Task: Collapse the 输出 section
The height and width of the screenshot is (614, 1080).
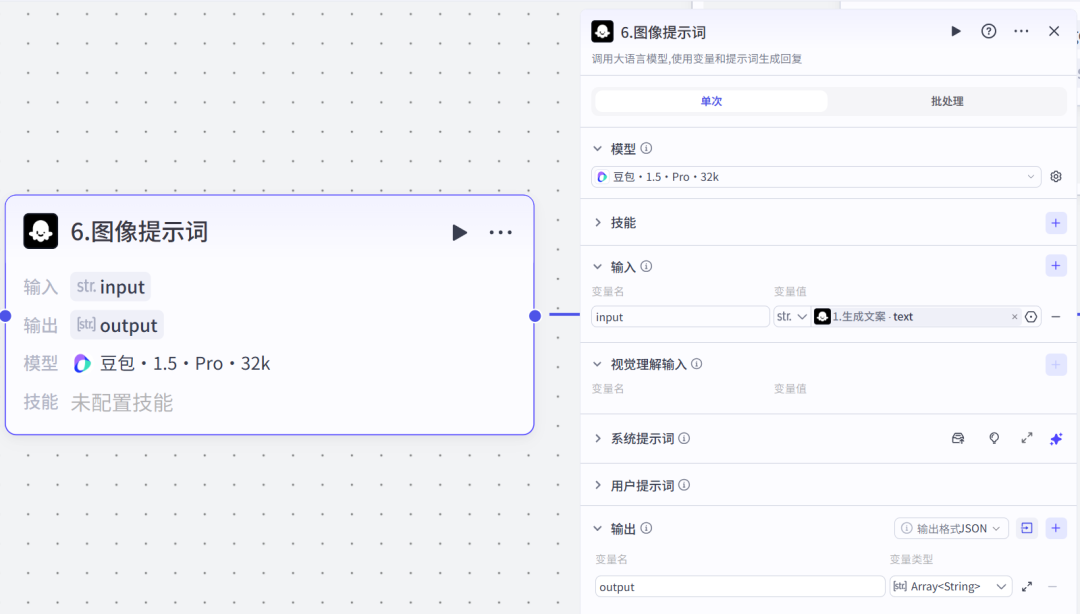Action: point(598,529)
